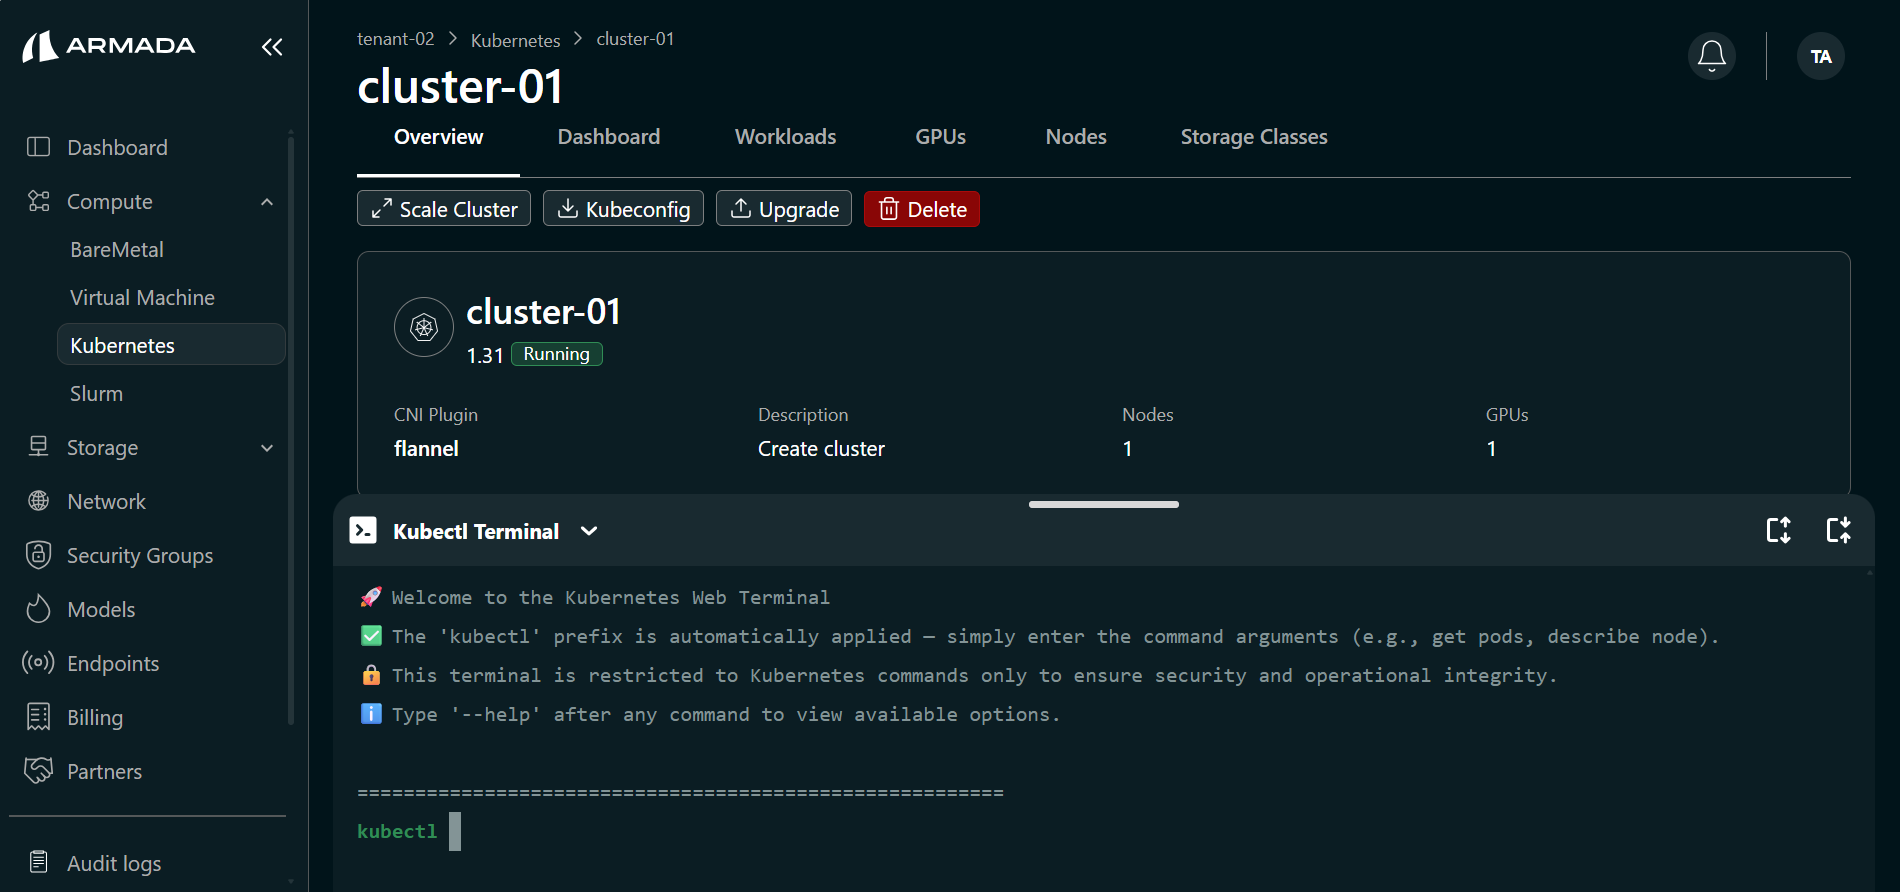Click the Billing receipt icon
The image size is (1900, 892).
point(38,717)
